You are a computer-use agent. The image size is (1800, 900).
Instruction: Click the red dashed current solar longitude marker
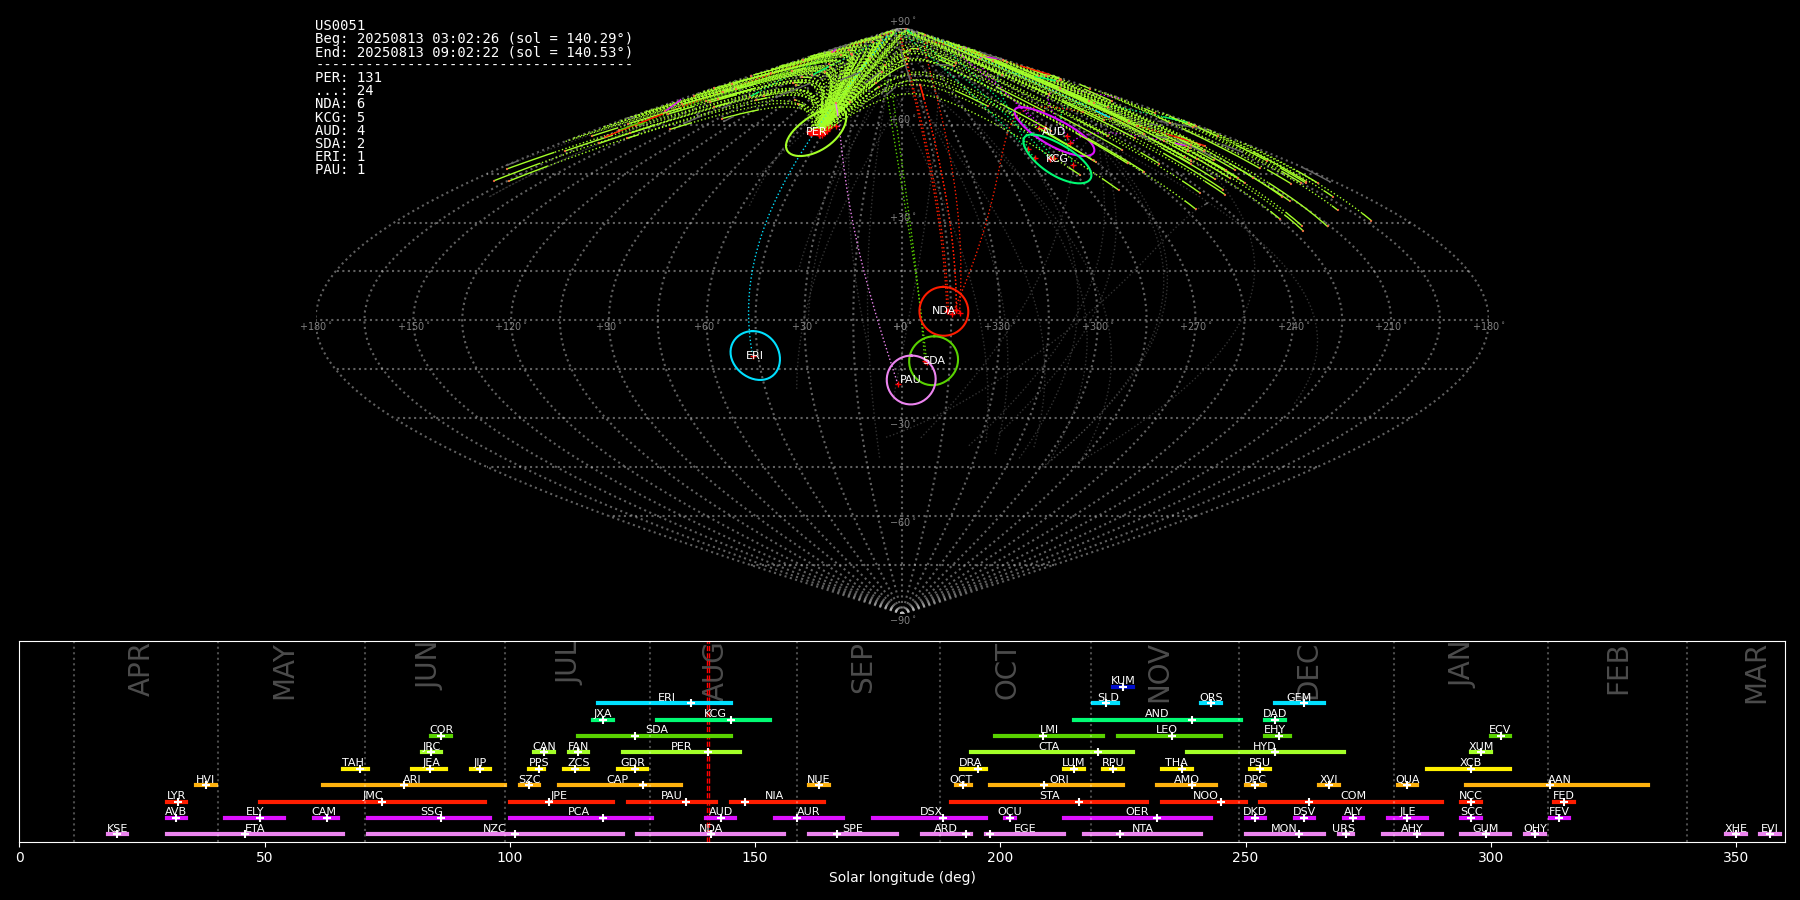(708, 741)
